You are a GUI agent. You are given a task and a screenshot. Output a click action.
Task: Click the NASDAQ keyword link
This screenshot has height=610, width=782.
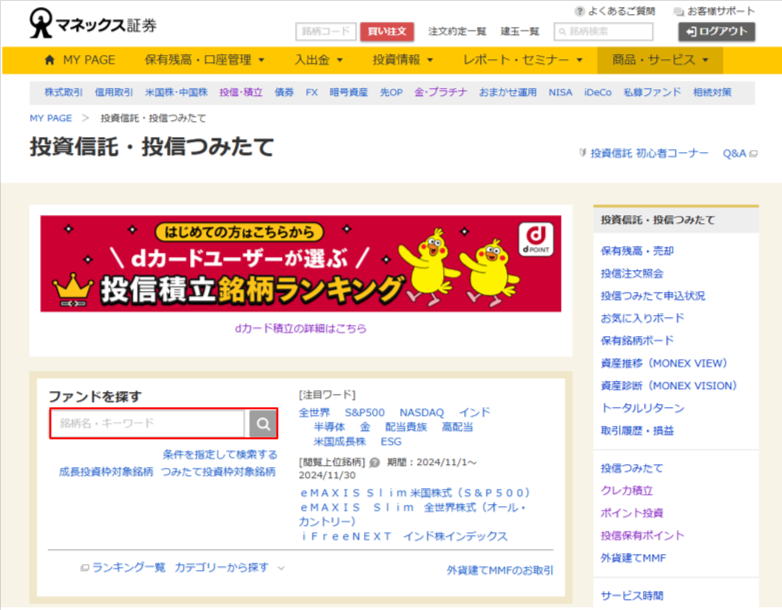[x=421, y=413]
